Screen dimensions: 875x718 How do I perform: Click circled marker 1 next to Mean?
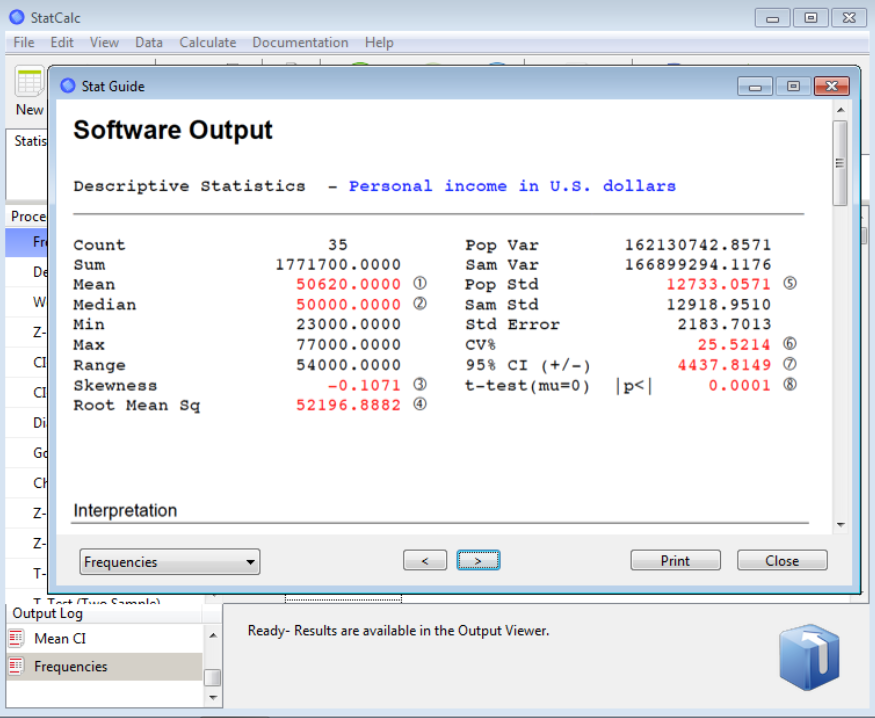click(420, 284)
